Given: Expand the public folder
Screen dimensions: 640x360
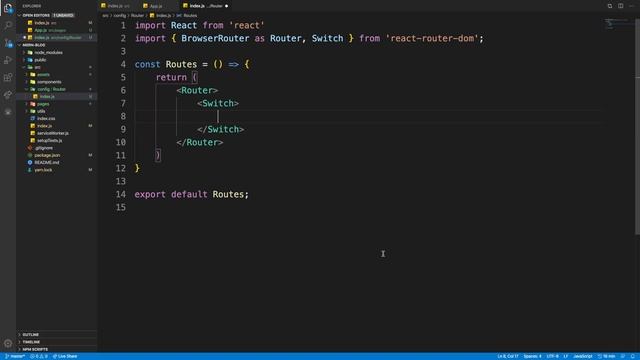Looking at the screenshot, I should 40,60.
